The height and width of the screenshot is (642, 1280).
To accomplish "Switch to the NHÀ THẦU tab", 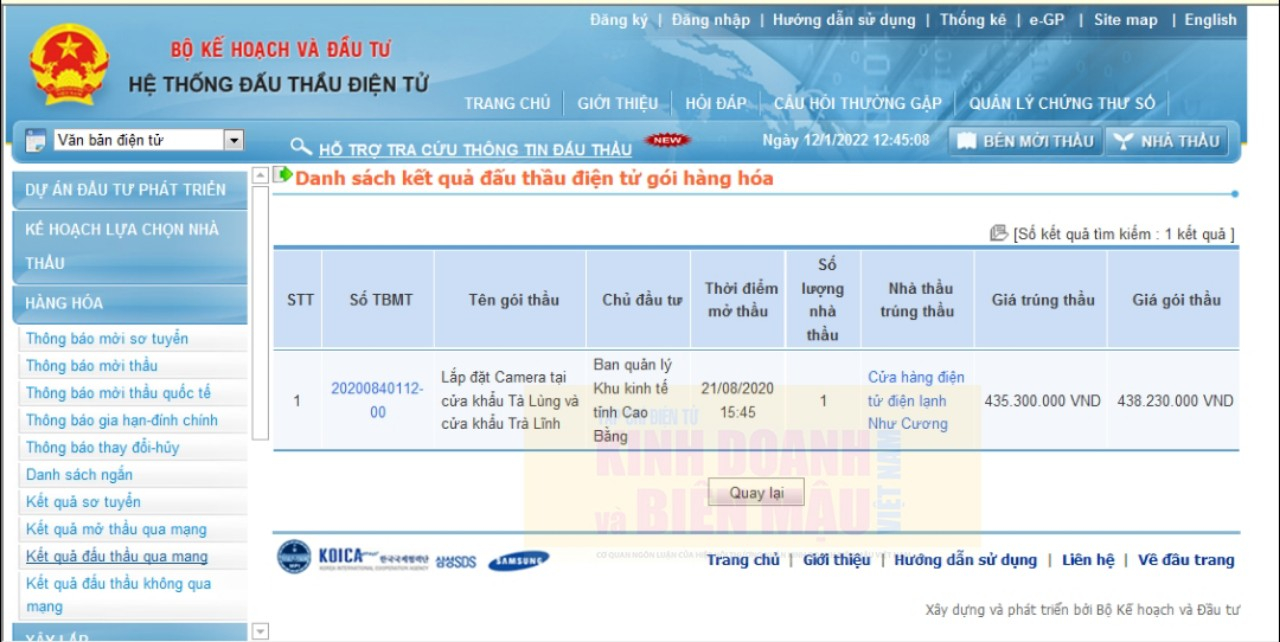I will click(x=1167, y=141).
